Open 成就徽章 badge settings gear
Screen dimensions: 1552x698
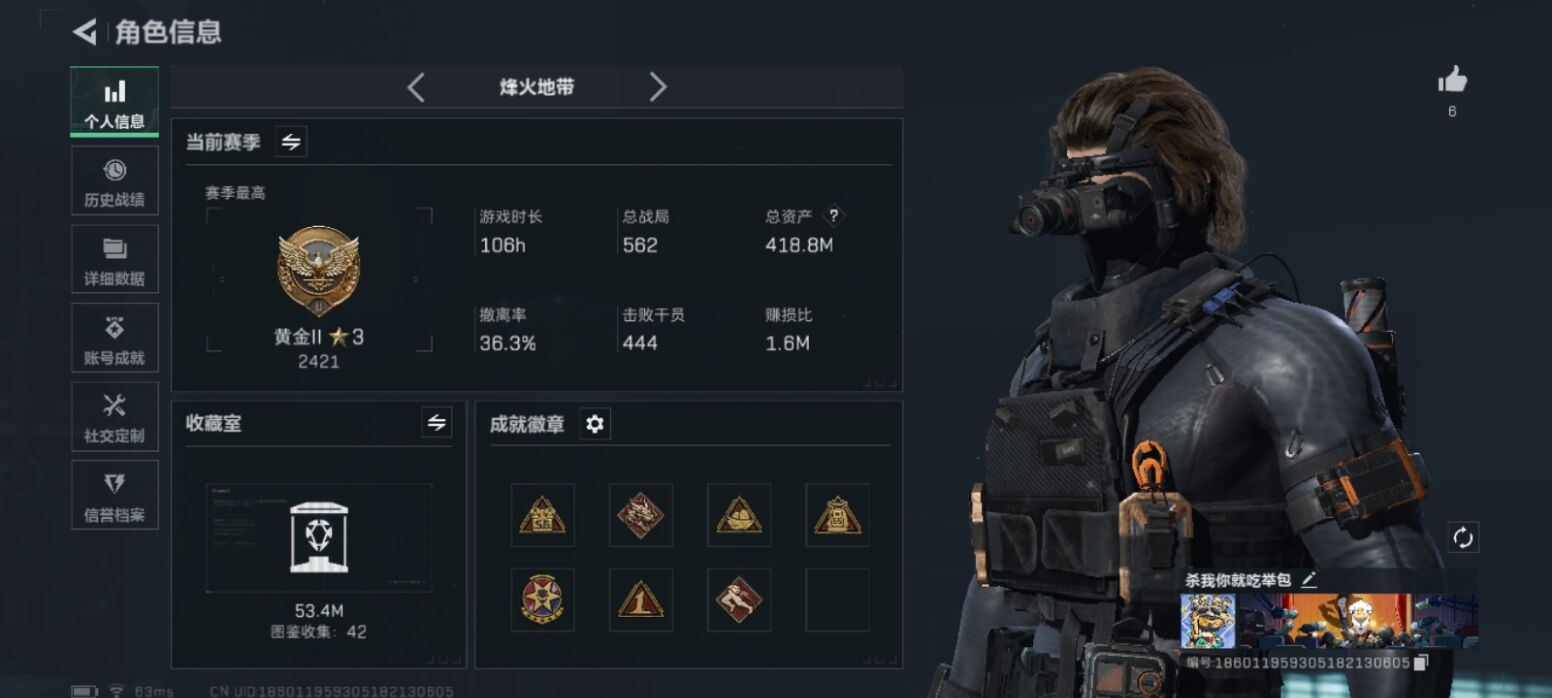coord(595,424)
